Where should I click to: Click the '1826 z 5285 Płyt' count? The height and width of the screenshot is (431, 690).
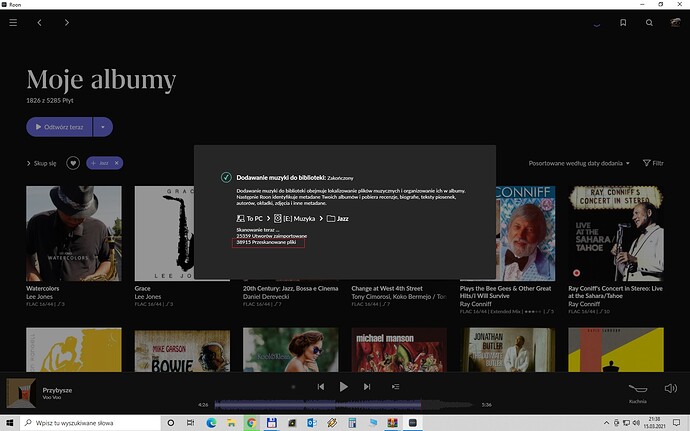pos(50,100)
